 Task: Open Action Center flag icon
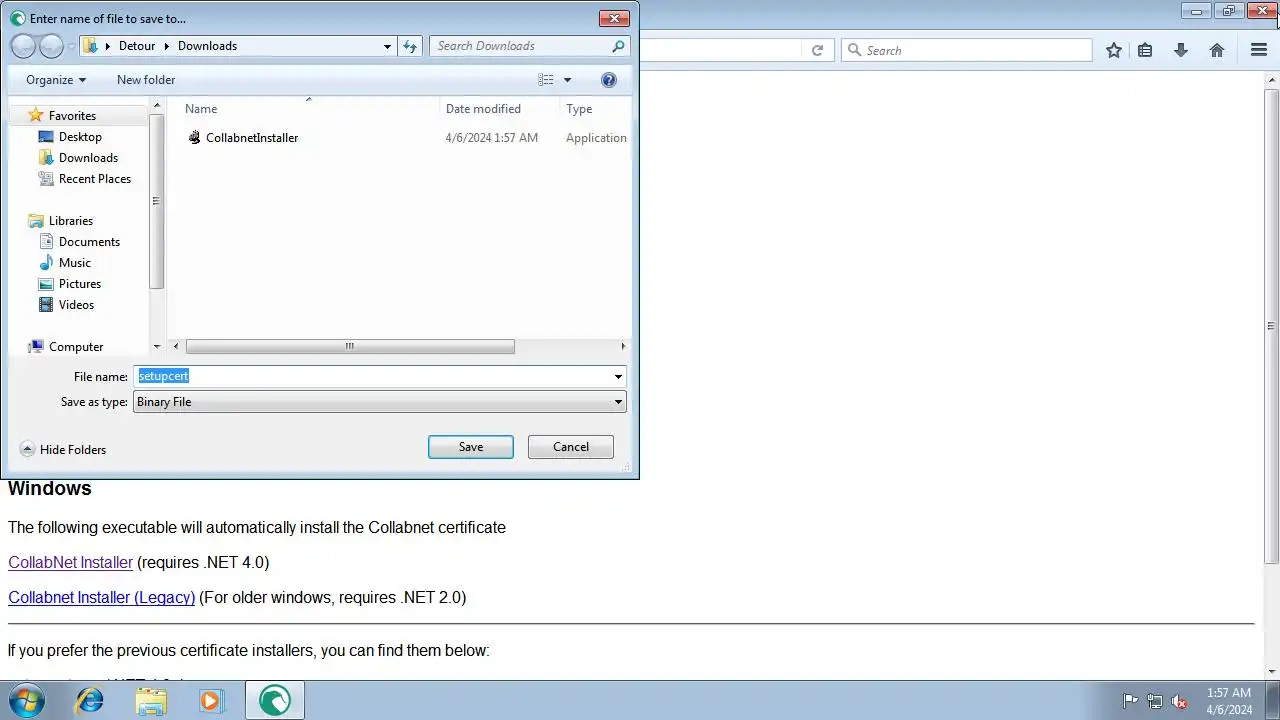(1130, 701)
